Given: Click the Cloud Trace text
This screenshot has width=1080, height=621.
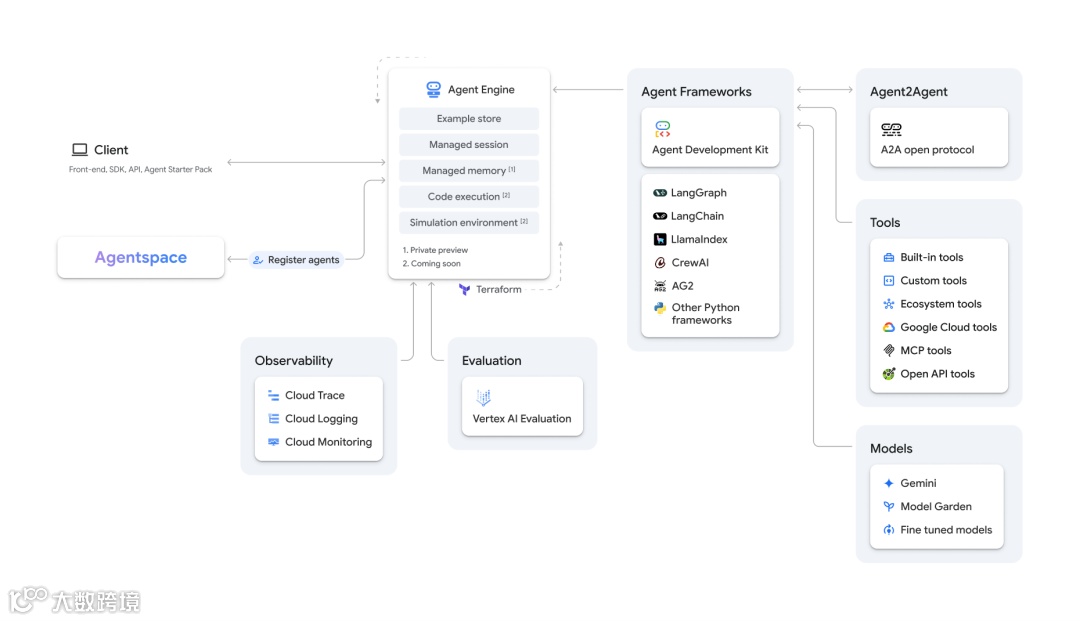Looking at the screenshot, I should 315,395.
